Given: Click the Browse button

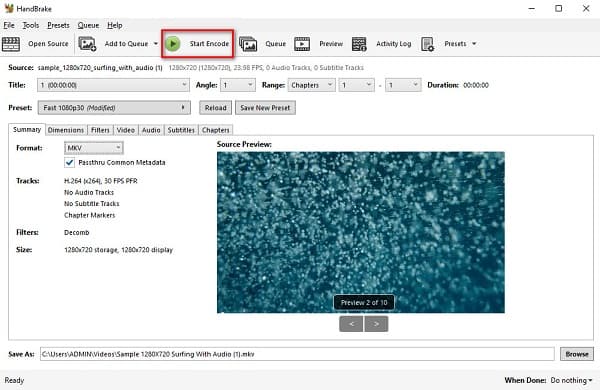Looking at the screenshot, I should coord(577,354).
